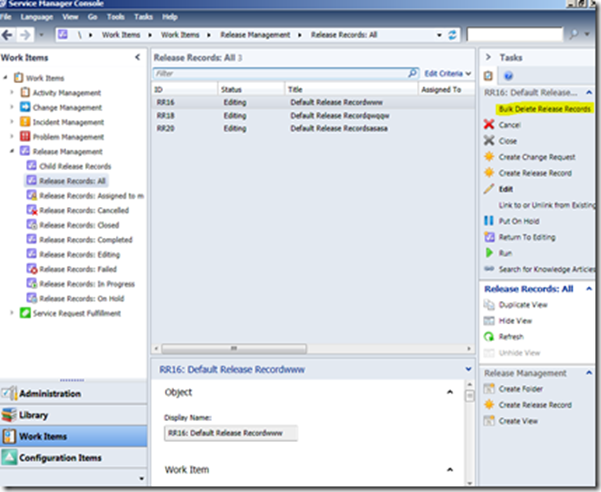Click the help question mark icon
This screenshot has height=492, width=601.
508,76
